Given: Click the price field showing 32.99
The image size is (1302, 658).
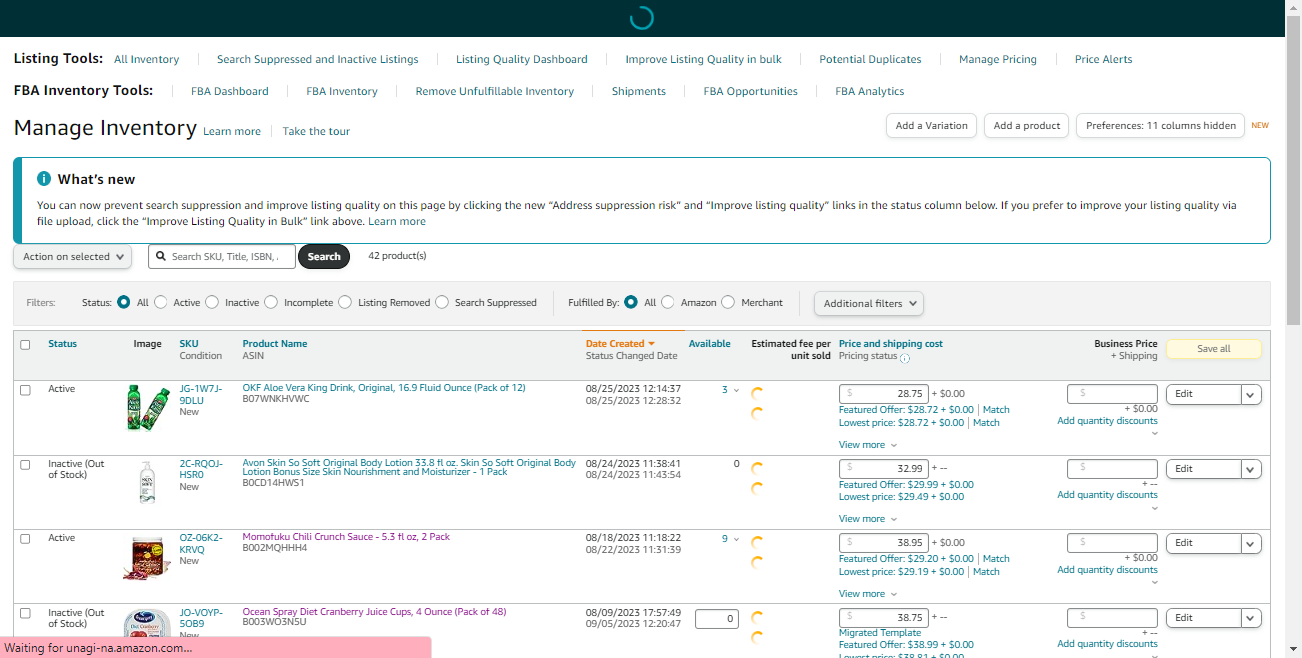Looking at the screenshot, I should [884, 468].
